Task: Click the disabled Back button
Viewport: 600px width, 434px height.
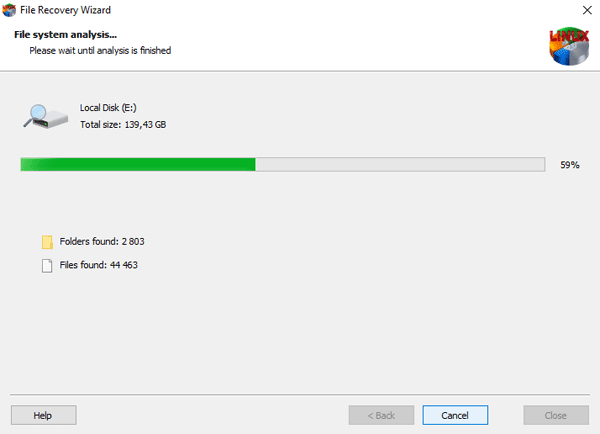Action: pyautogui.click(x=381, y=415)
